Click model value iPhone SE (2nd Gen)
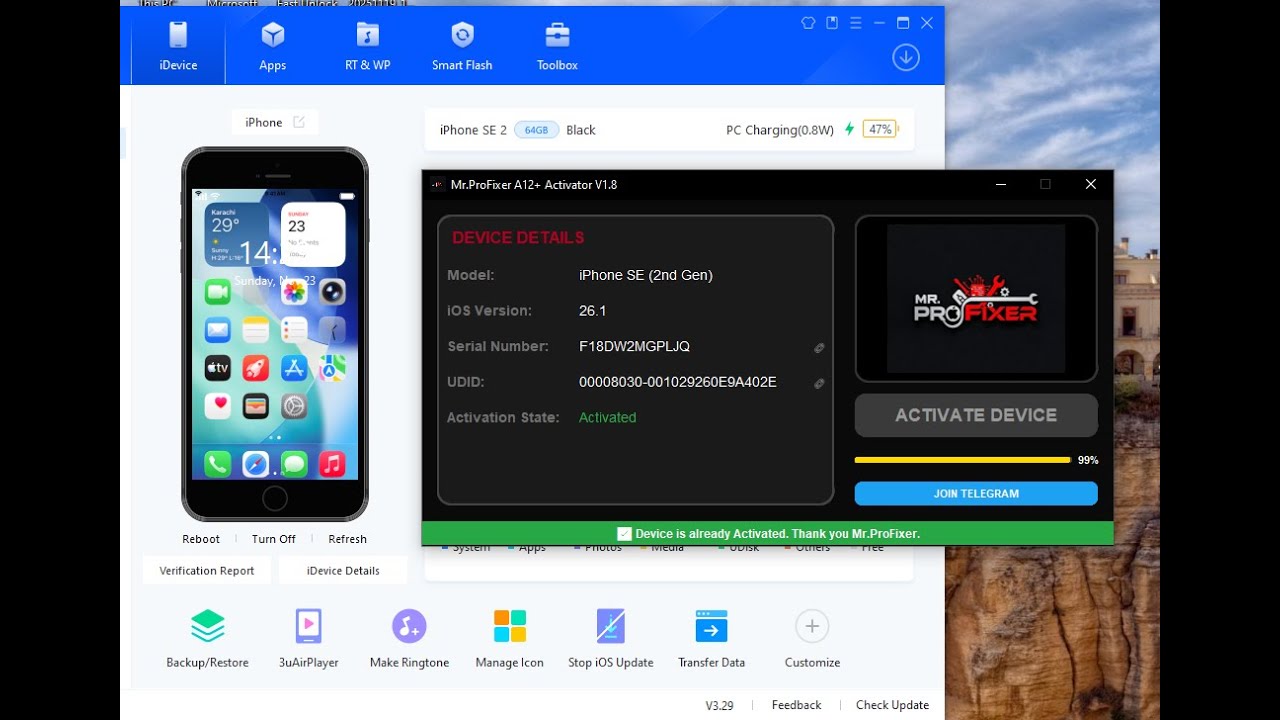Screen dimensions: 1280x720 tap(646, 275)
